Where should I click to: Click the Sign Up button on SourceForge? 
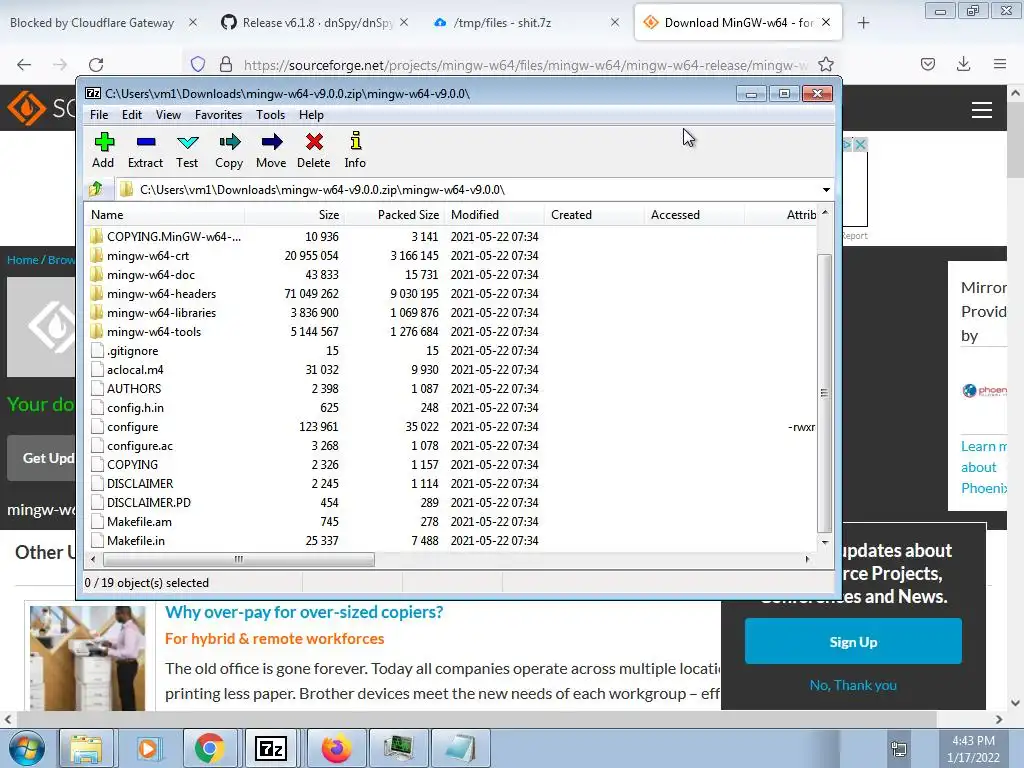point(853,642)
